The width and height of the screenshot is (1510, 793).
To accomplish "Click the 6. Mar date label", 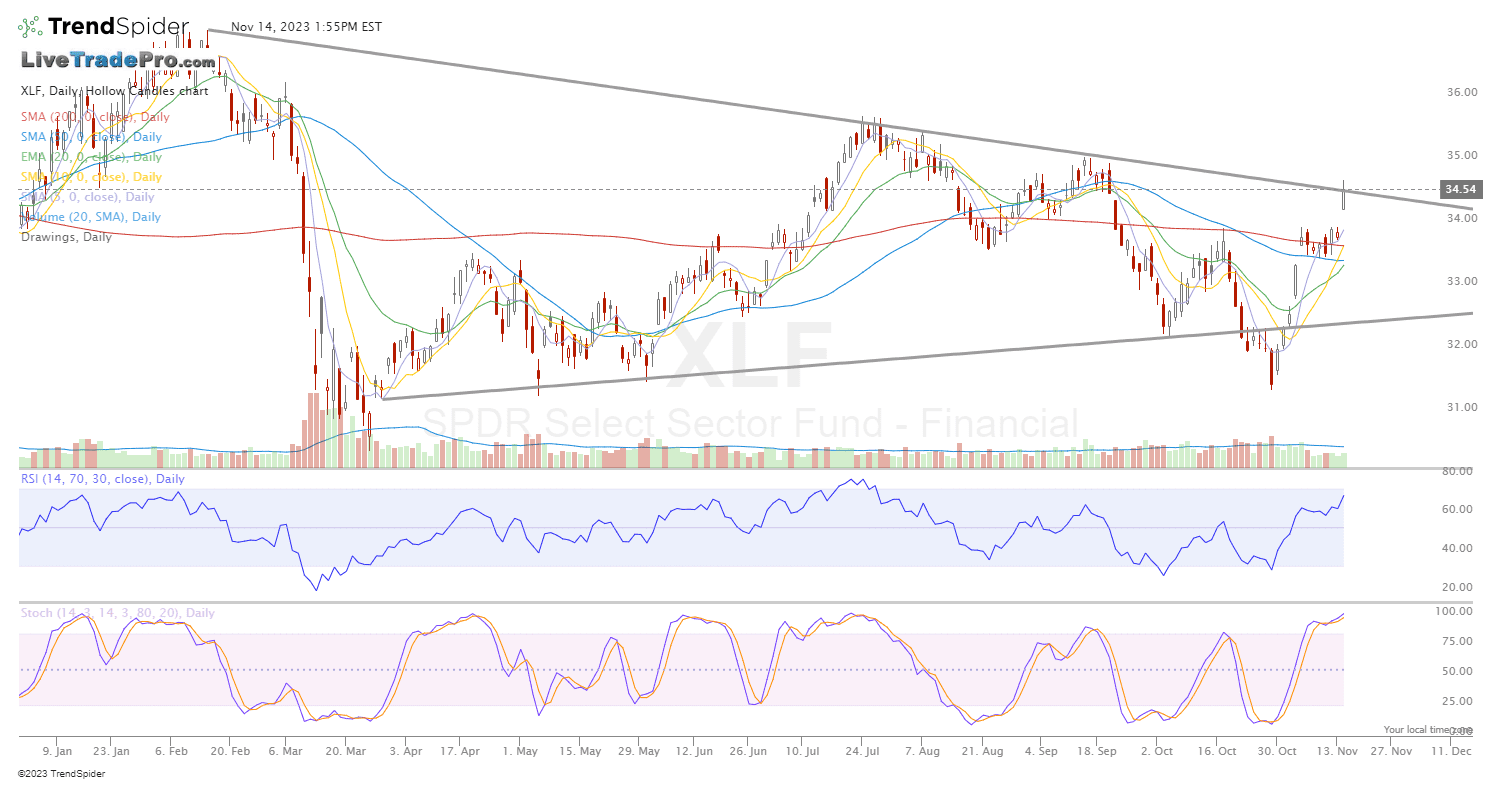I will pyautogui.click(x=288, y=750).
